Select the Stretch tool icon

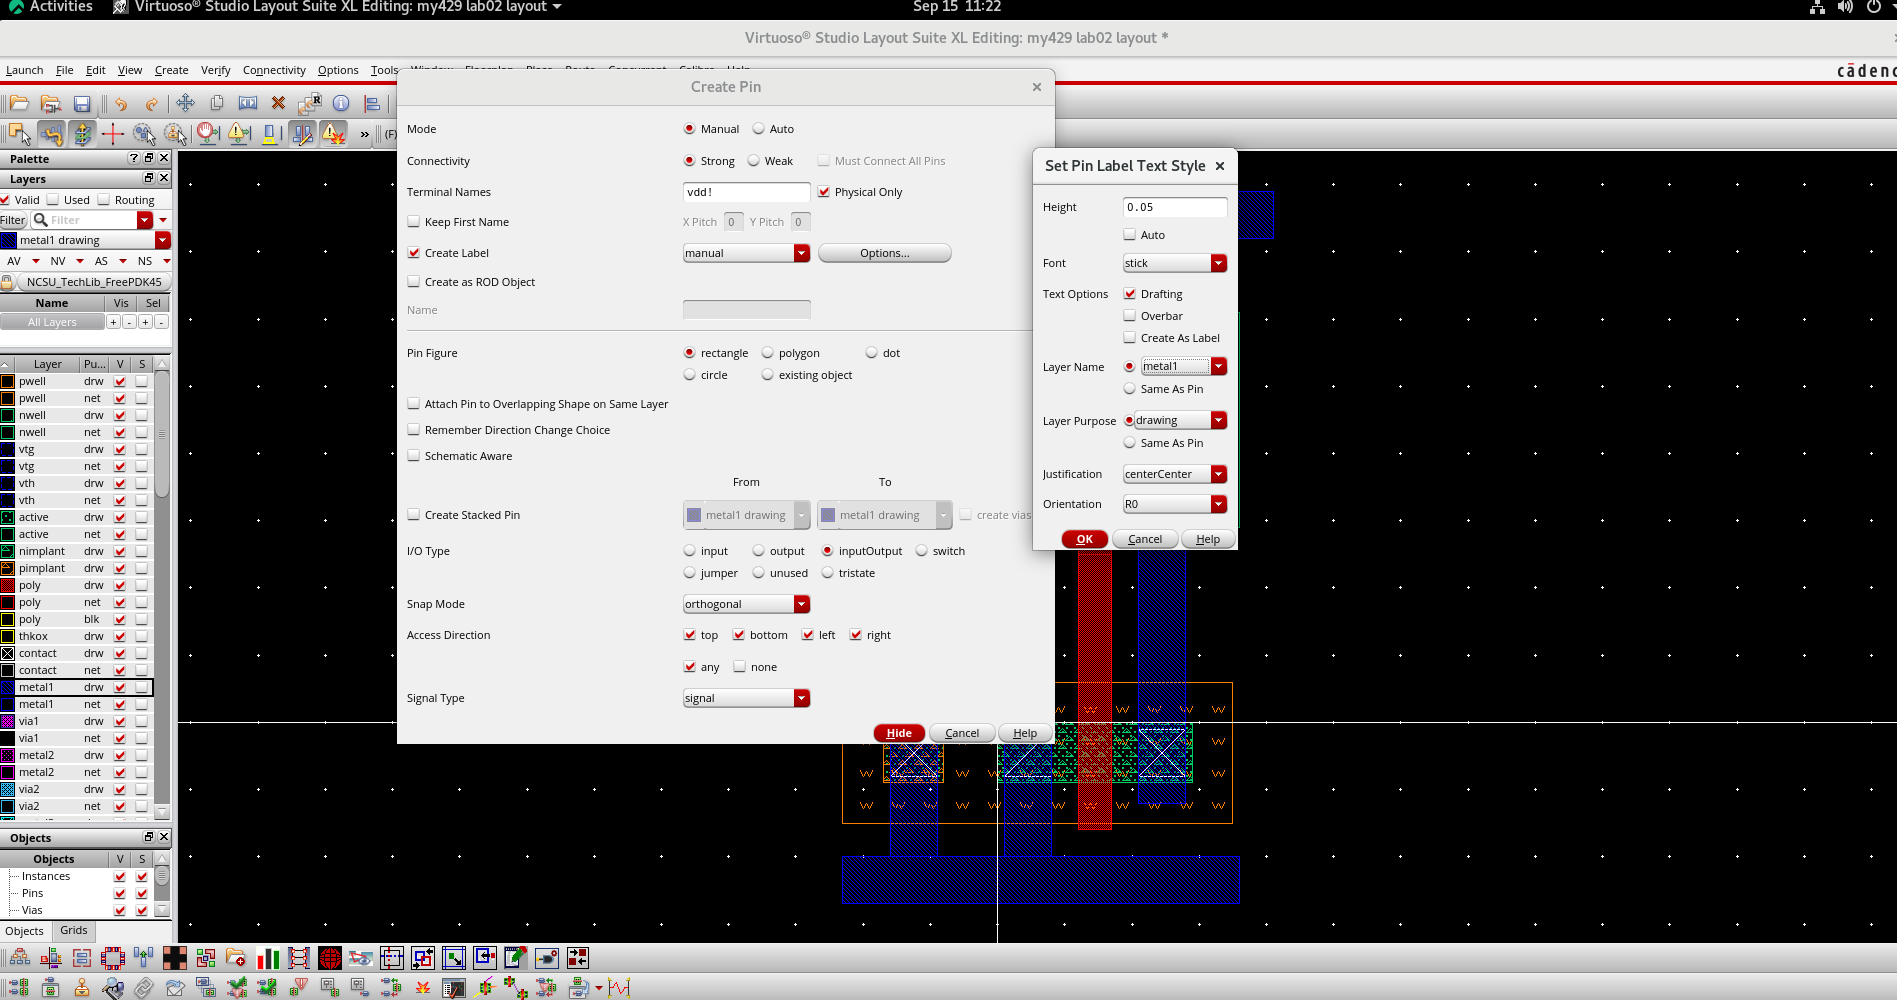(248, 103)
